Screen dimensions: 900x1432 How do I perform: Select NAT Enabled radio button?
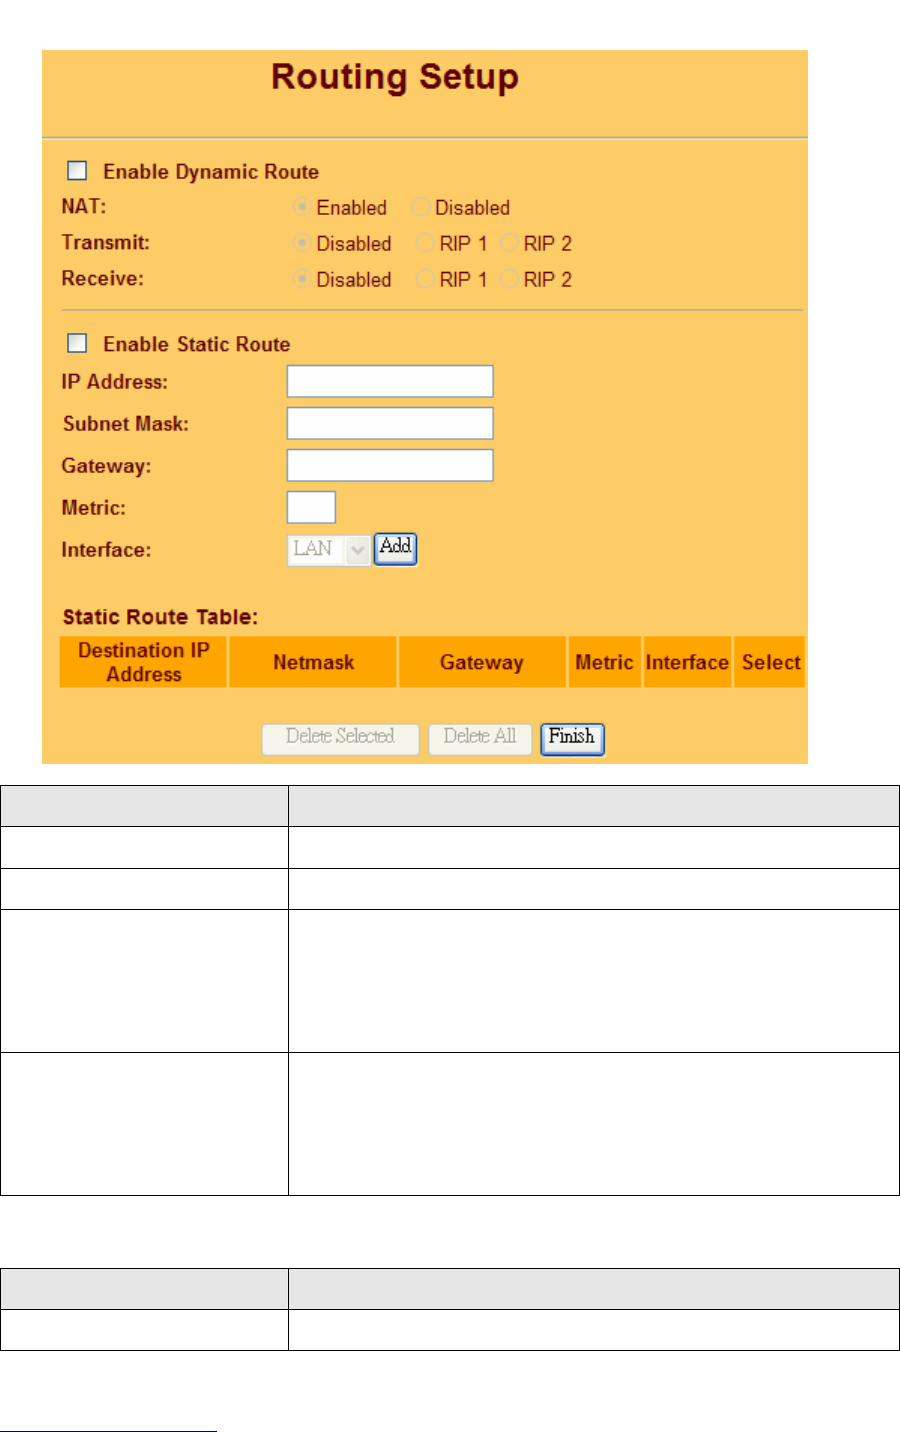coord(302,207)
